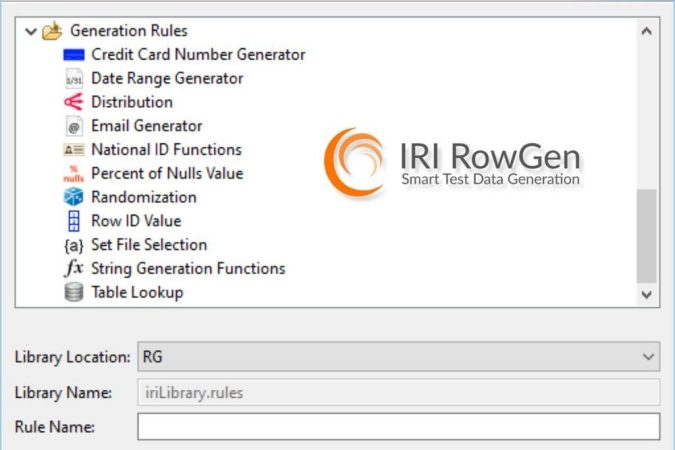Click the Randomization dice icon

[74, 197]
